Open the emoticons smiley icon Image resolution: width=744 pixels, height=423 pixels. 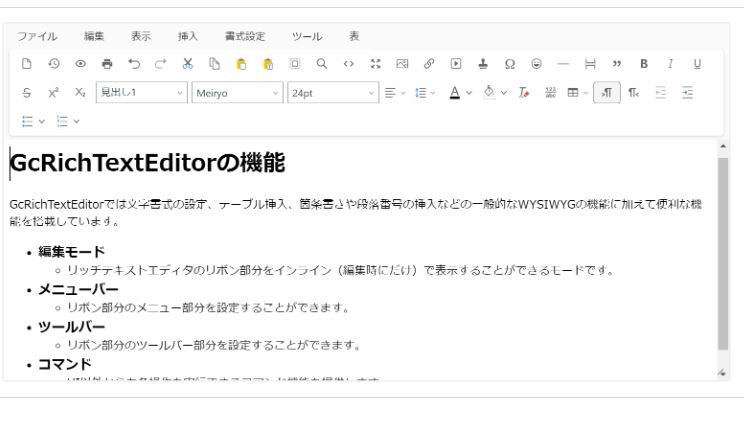coord(537,64)
